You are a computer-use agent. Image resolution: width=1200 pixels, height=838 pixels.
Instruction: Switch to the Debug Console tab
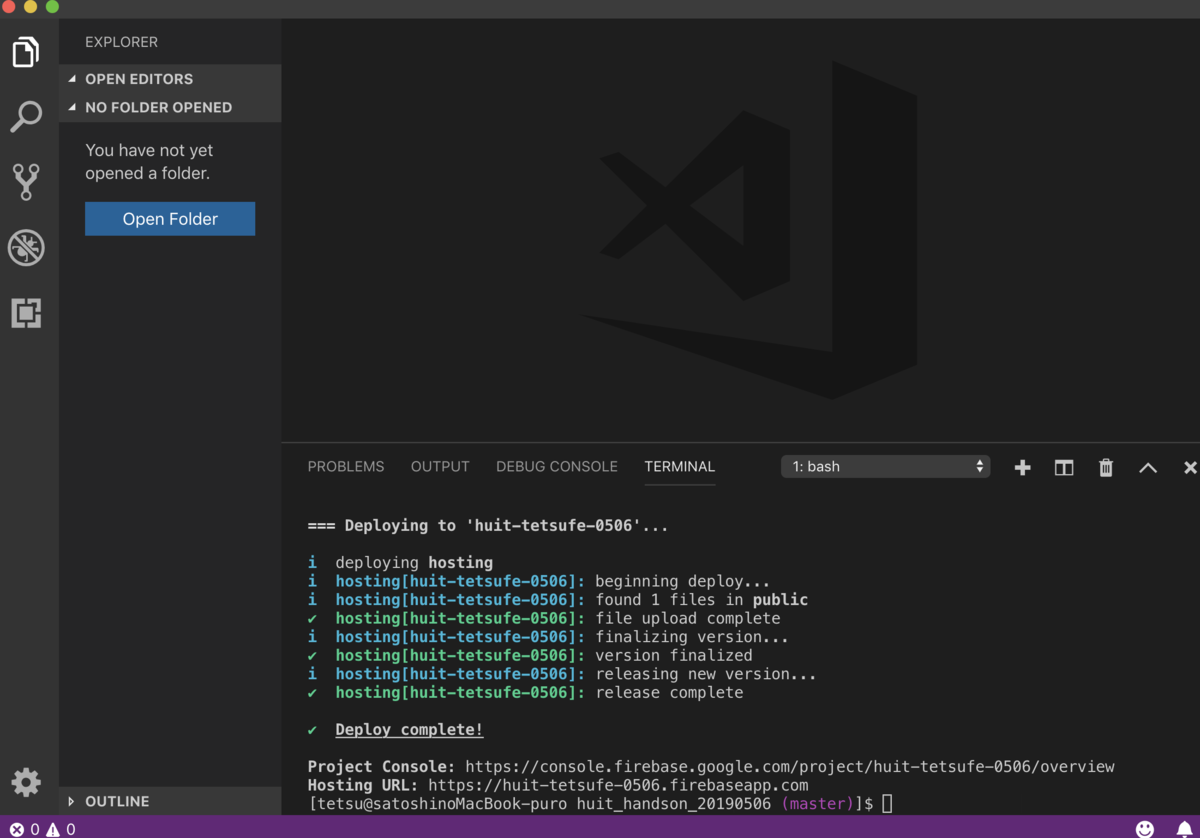(x=557, y=467)
